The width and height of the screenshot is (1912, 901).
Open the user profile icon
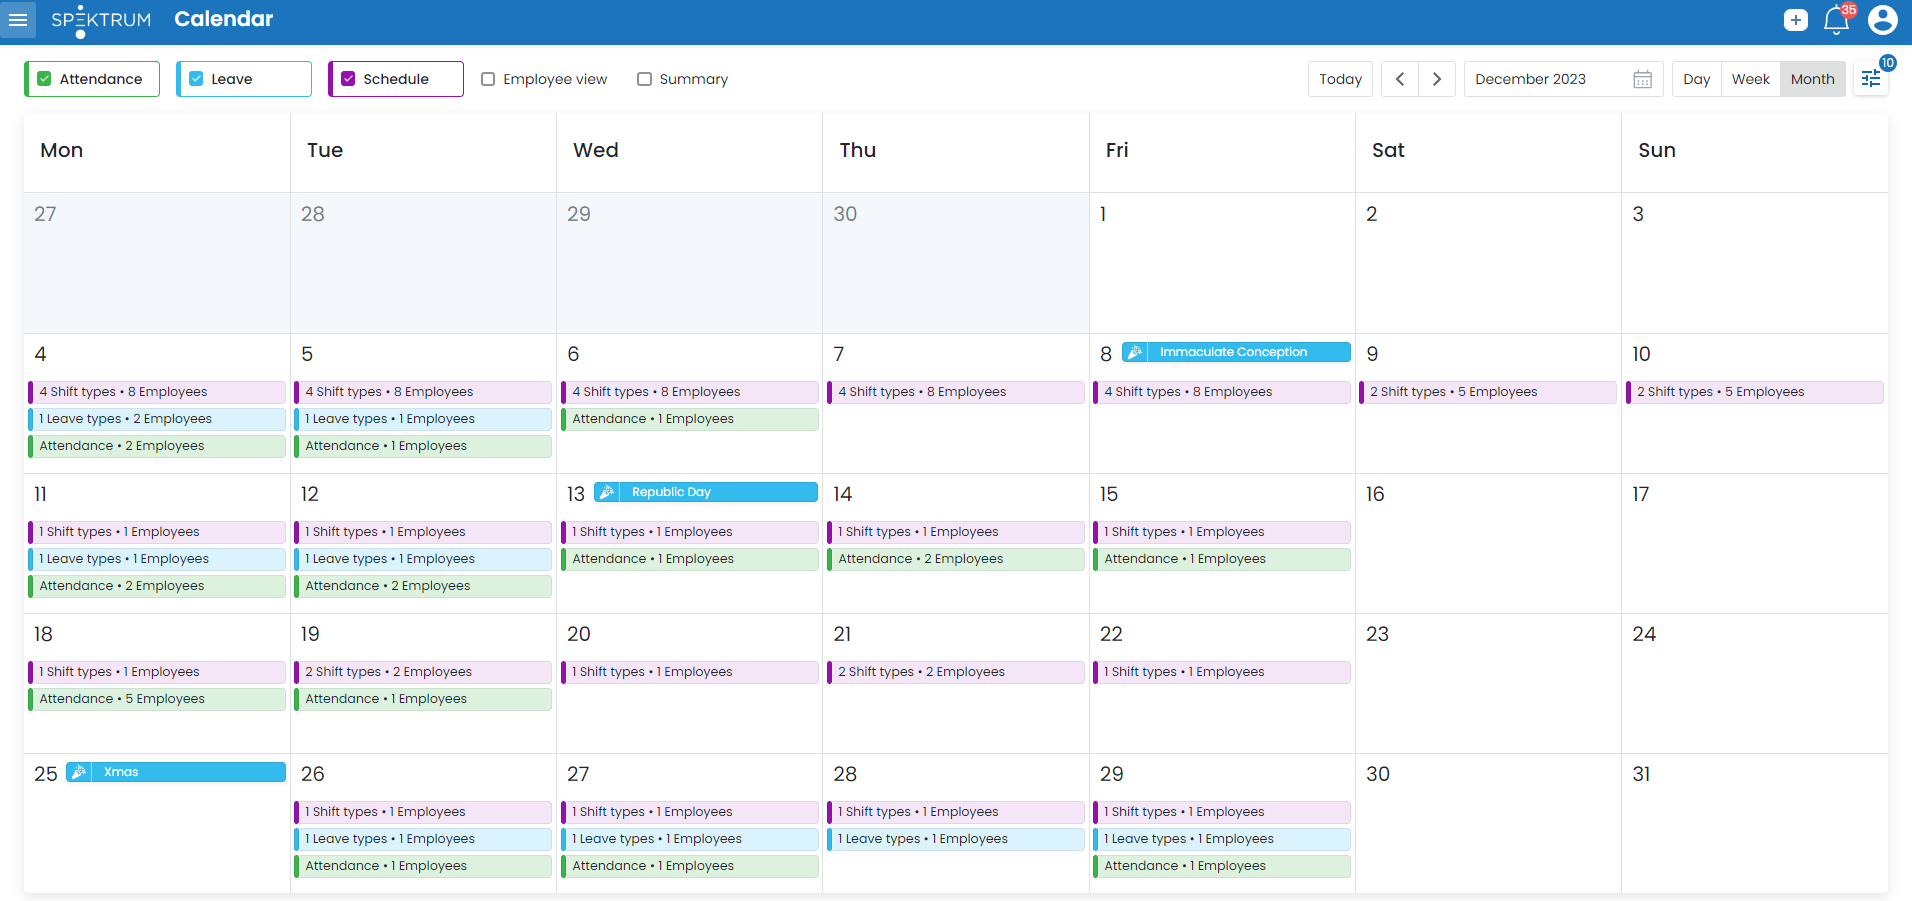pos(1883,19)
